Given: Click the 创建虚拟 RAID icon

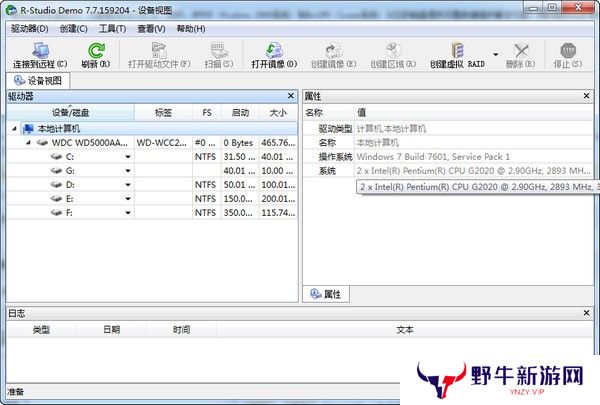Looking at the screenshot, I should 457,50.
